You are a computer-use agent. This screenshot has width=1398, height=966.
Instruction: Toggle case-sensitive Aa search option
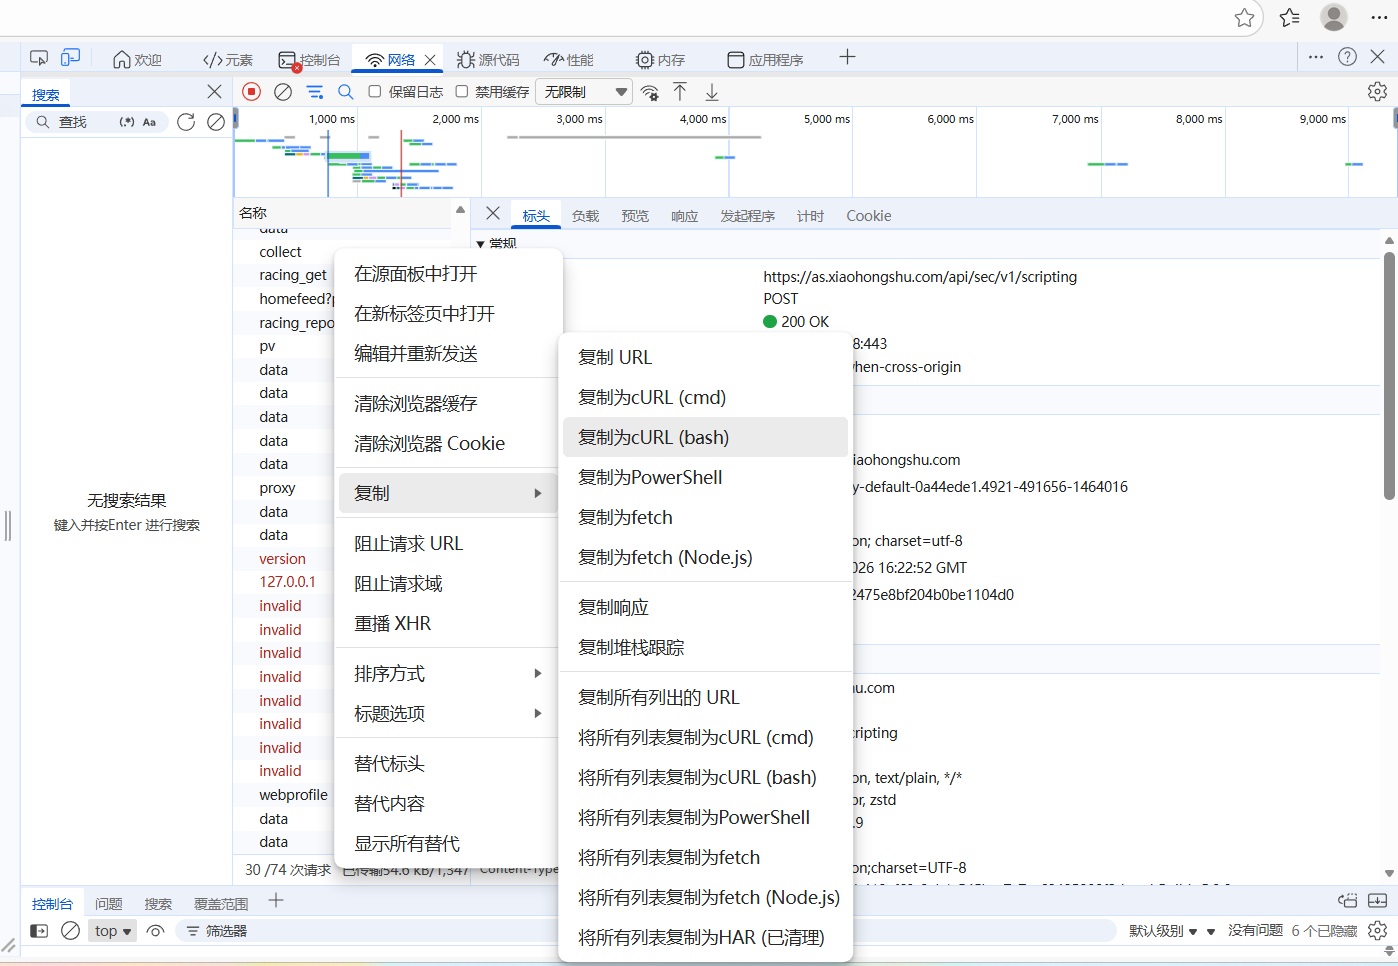pos(149,122)
